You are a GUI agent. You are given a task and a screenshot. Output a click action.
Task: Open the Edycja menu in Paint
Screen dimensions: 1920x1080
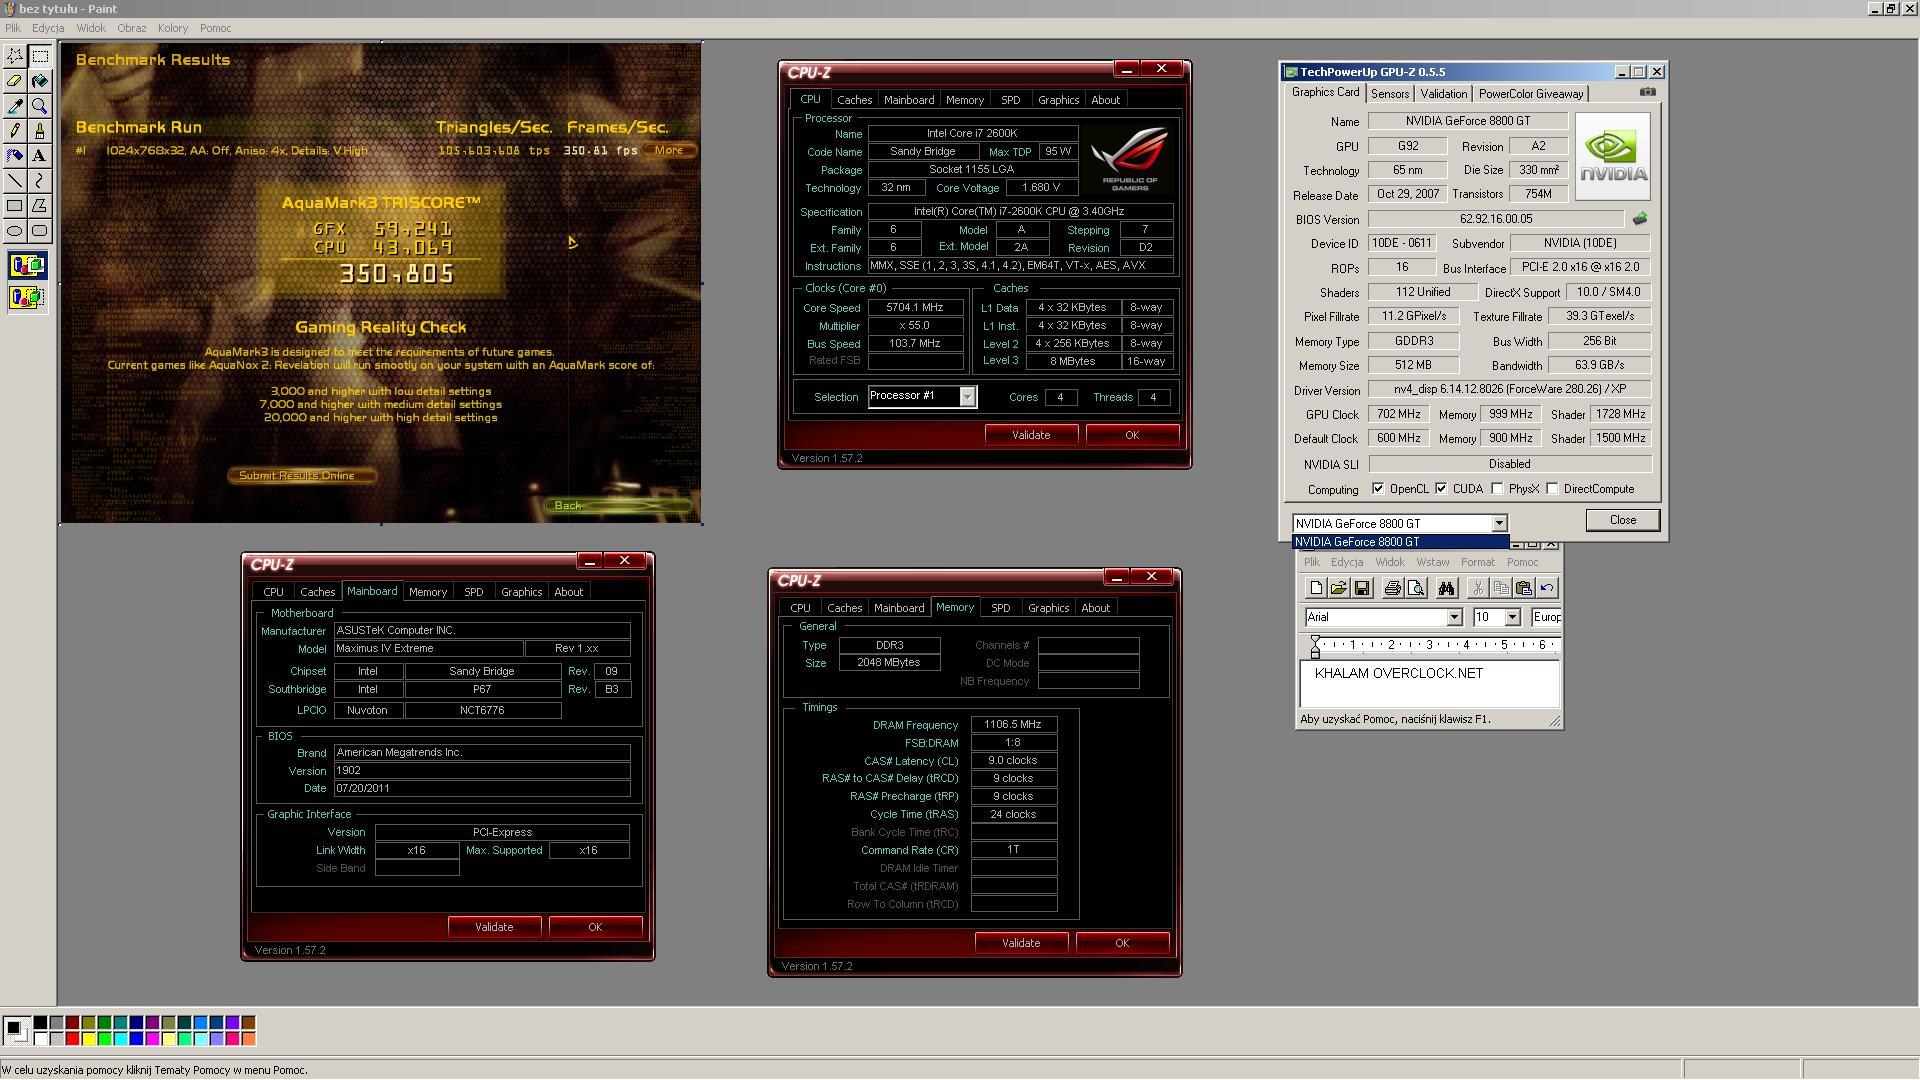pyautogui.click(x=48, y=28)
